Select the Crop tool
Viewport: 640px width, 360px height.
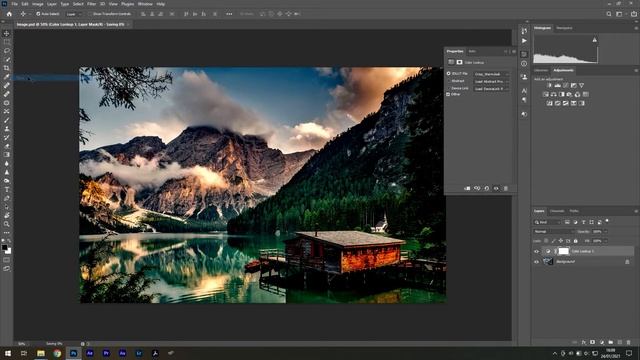coord(7,68)
